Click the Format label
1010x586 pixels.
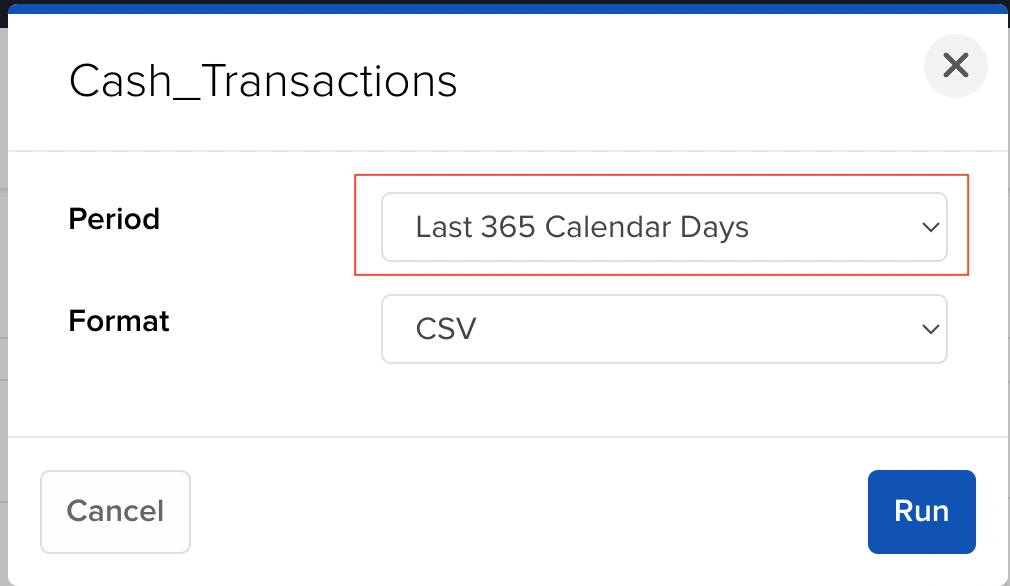coord(118,321)
